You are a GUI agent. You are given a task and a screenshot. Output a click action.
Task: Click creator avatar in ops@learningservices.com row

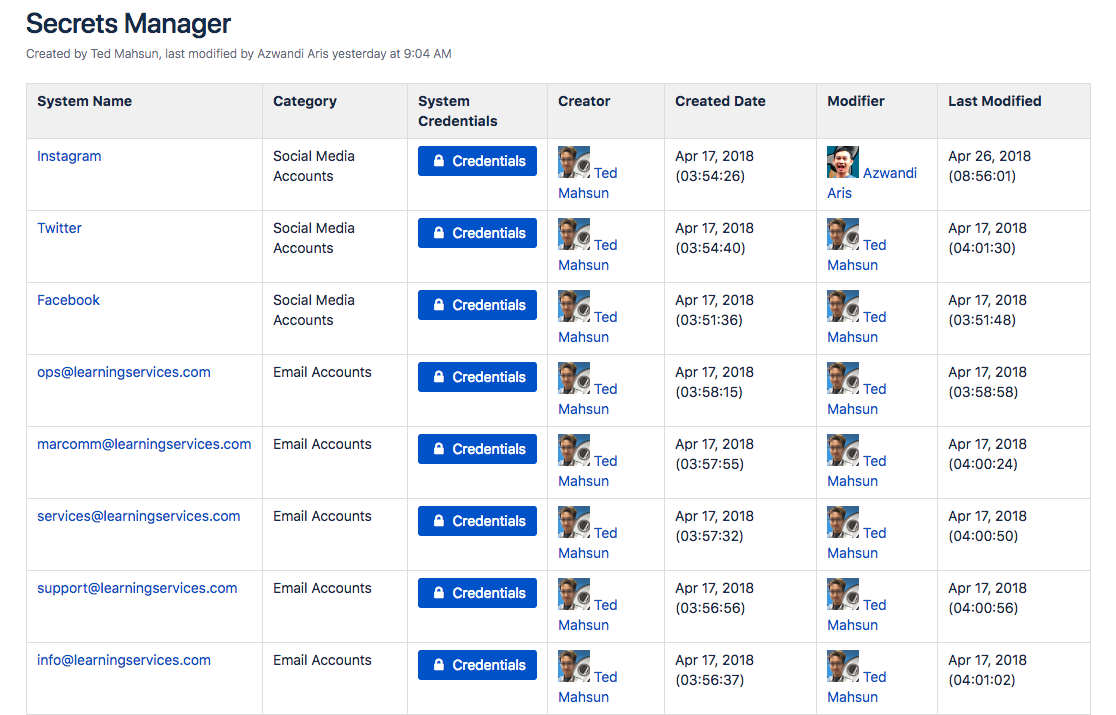click(x=574, y=378)
